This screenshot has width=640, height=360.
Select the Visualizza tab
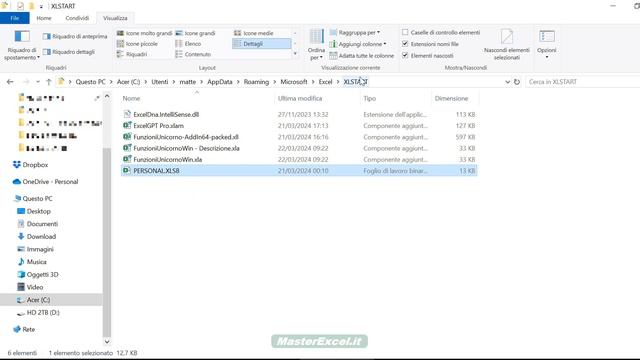tap(115, 18)
